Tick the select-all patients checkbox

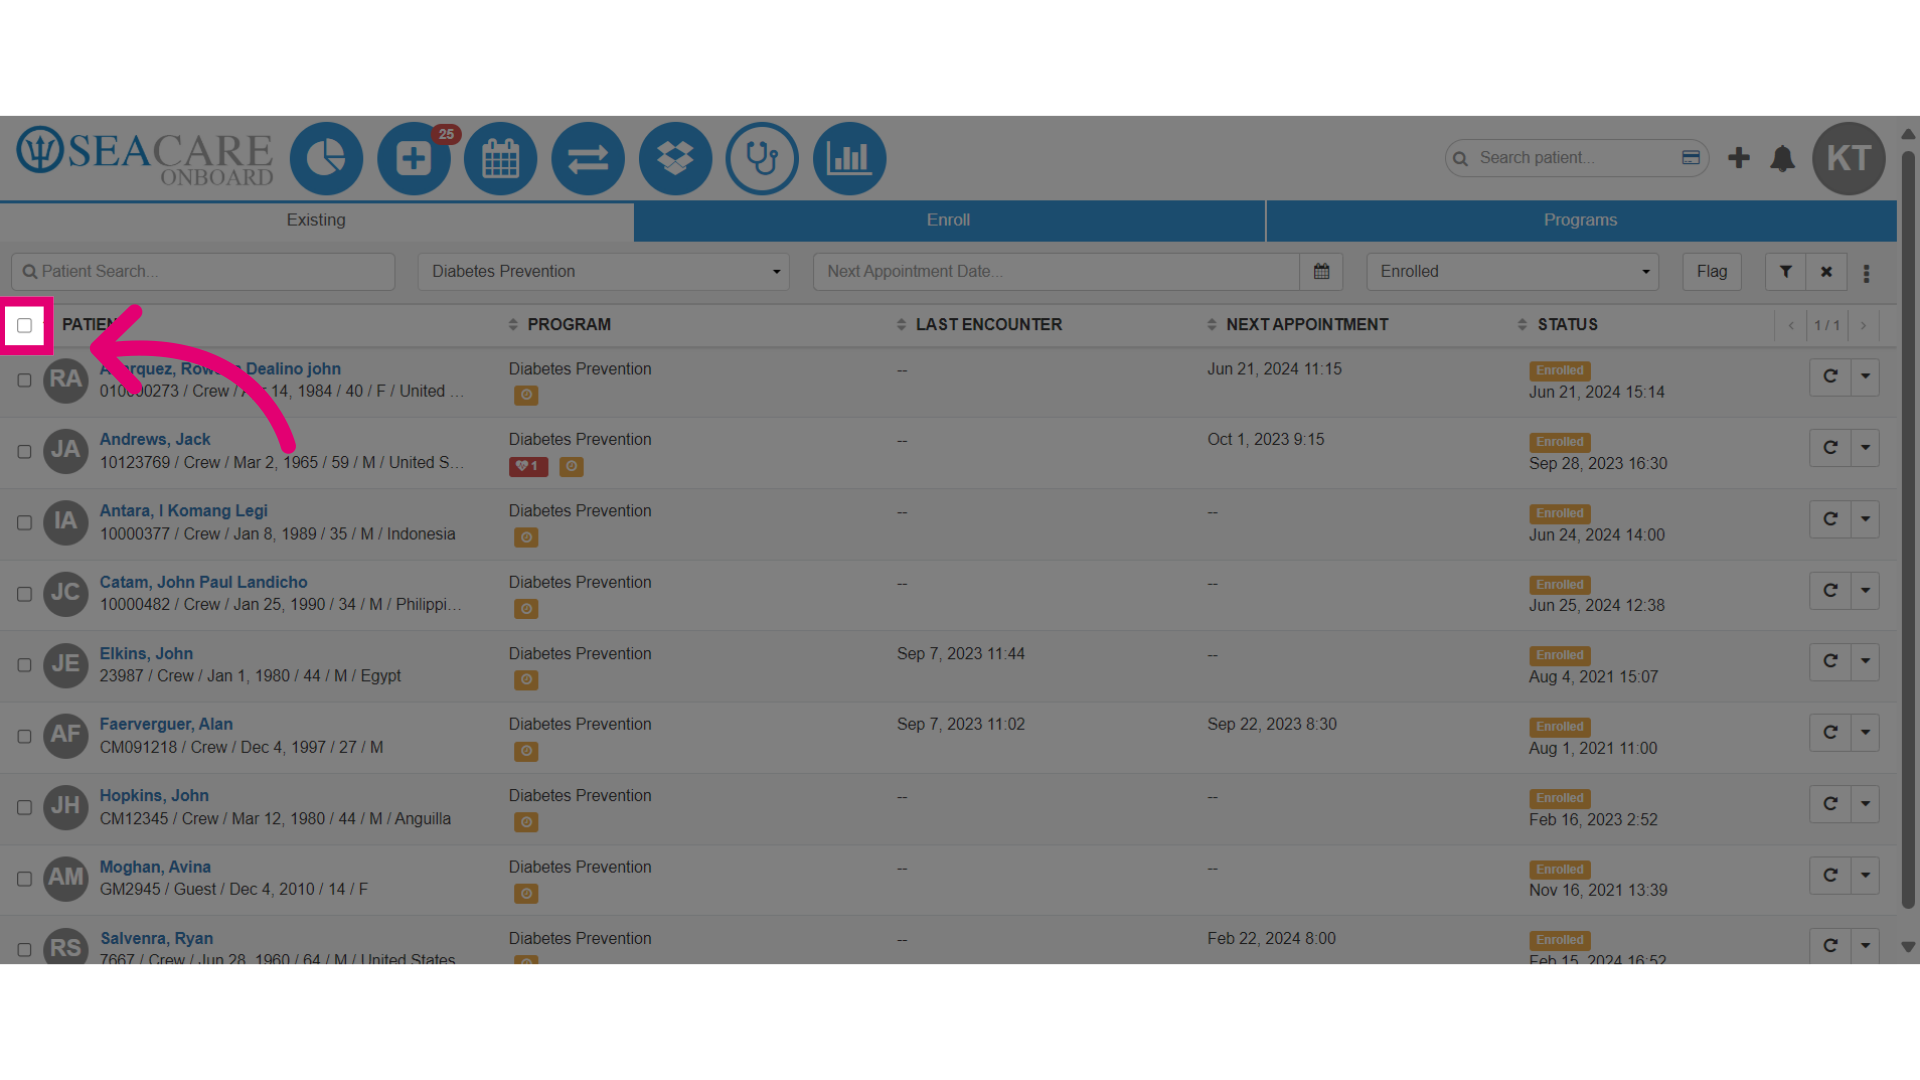[25, 325]
